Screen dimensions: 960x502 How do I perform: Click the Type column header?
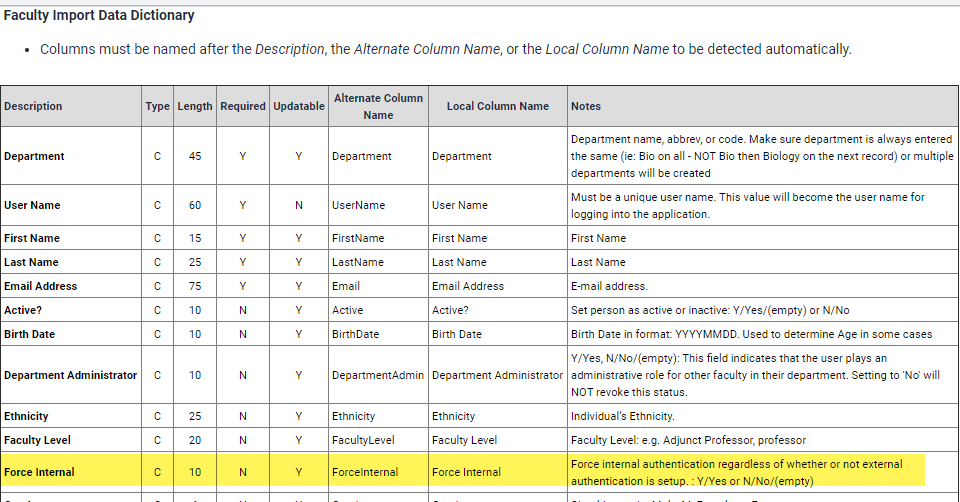(157, 106)
